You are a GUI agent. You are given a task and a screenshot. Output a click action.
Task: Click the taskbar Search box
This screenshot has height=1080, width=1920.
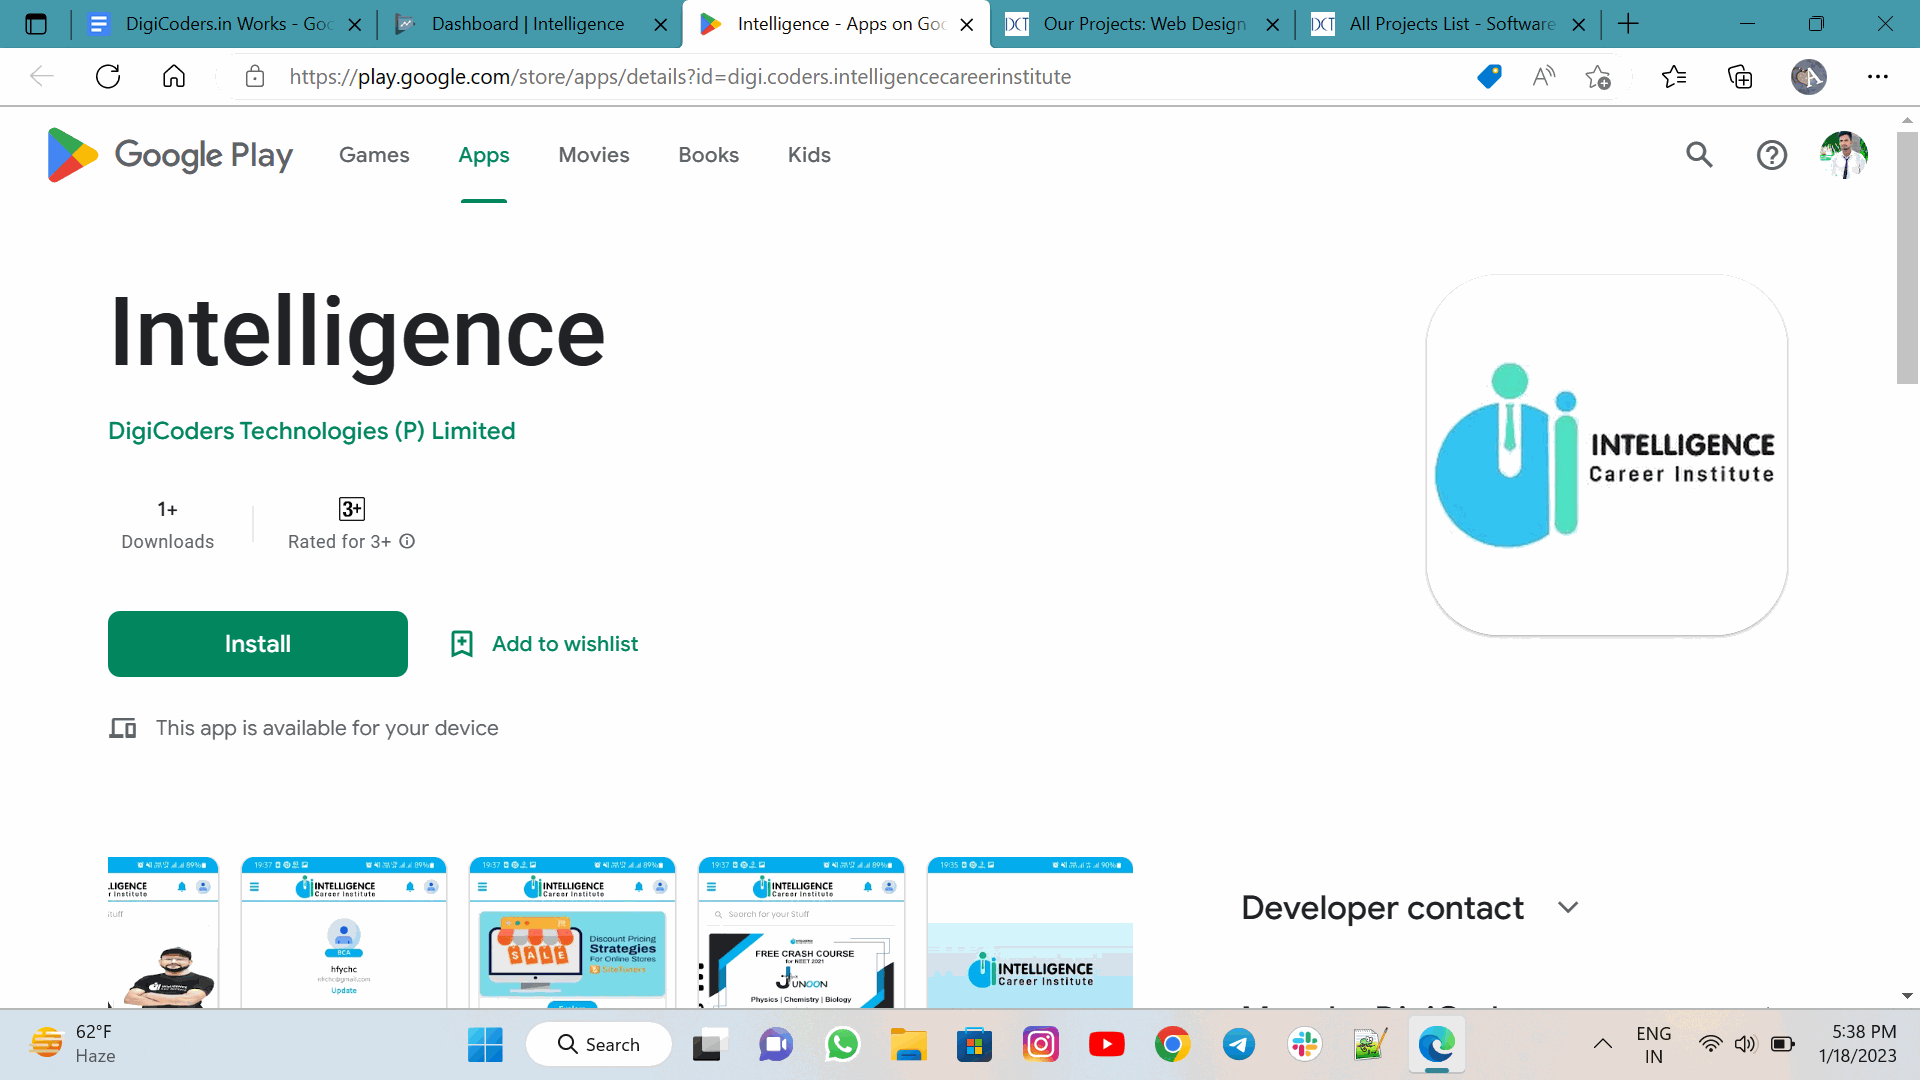[x=599, y=1045]
